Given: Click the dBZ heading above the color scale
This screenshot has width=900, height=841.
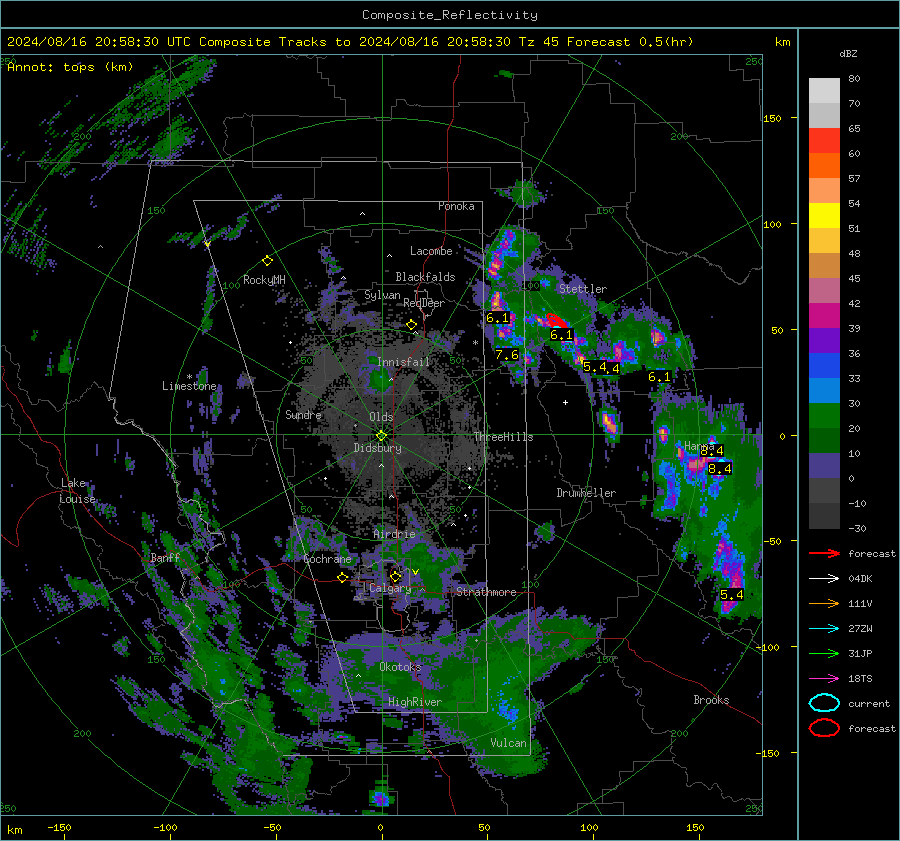Looking at the screenshot, I should [848, 53].
